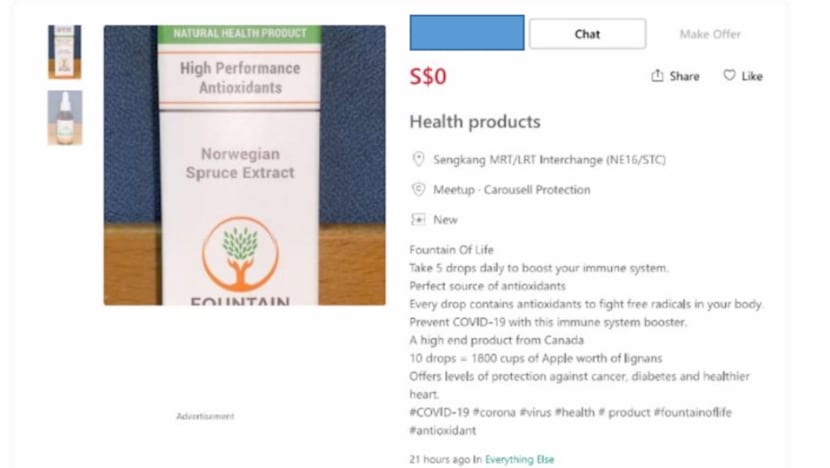This screenshot has height=468, width=830.
Task: Like the listing with the heart icon
Action: [729, 76]
